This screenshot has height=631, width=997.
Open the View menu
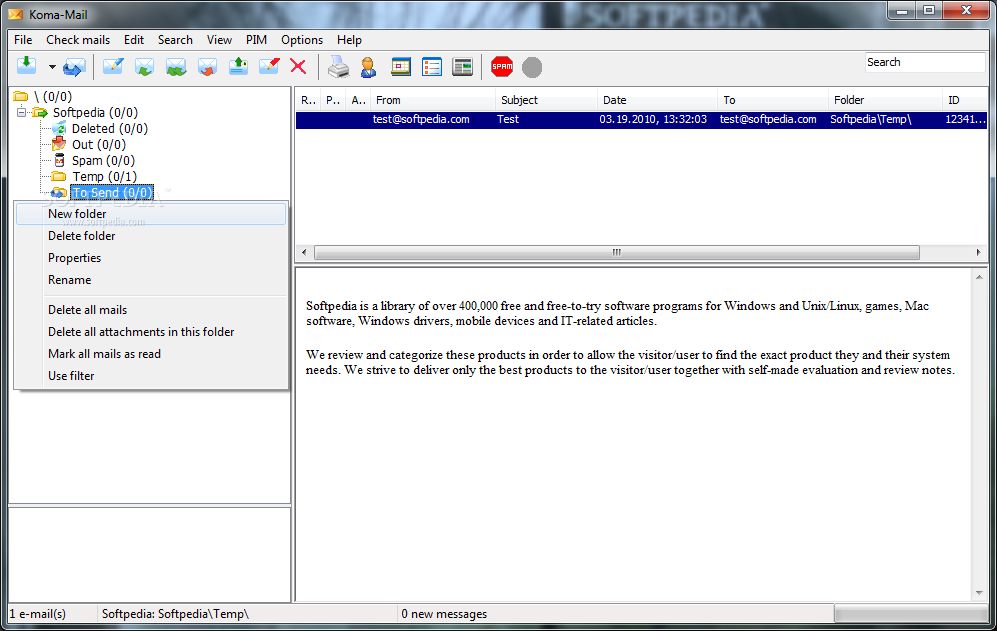click(x=219, y=39)
